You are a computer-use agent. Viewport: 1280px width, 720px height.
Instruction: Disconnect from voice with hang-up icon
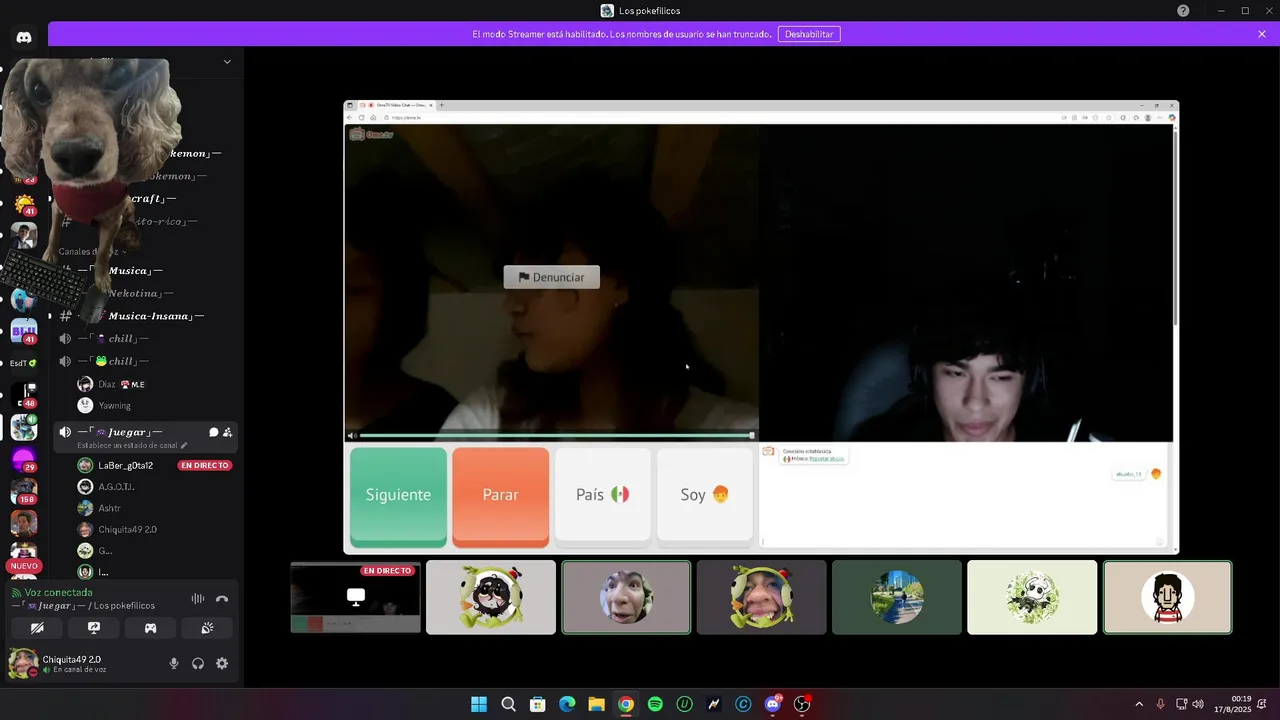[222, 599]
